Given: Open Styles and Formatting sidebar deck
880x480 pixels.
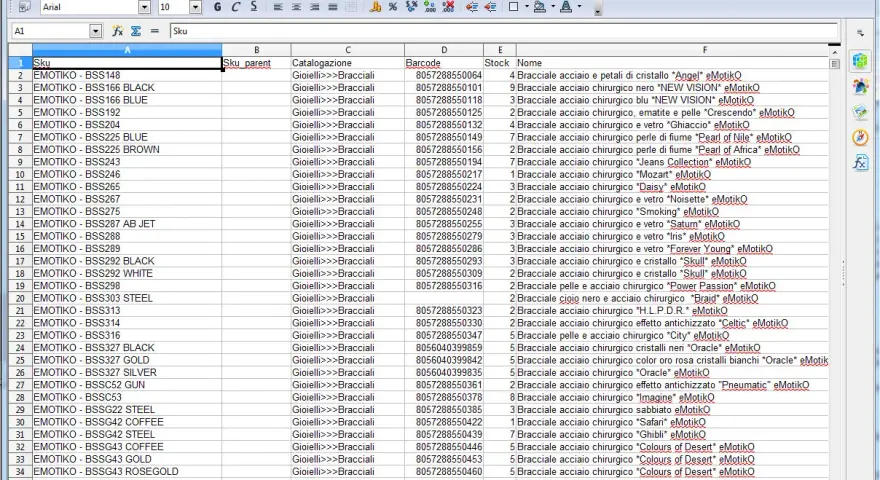Looking at the screenshot, I should pyautogui.click(x=860, y=86).
